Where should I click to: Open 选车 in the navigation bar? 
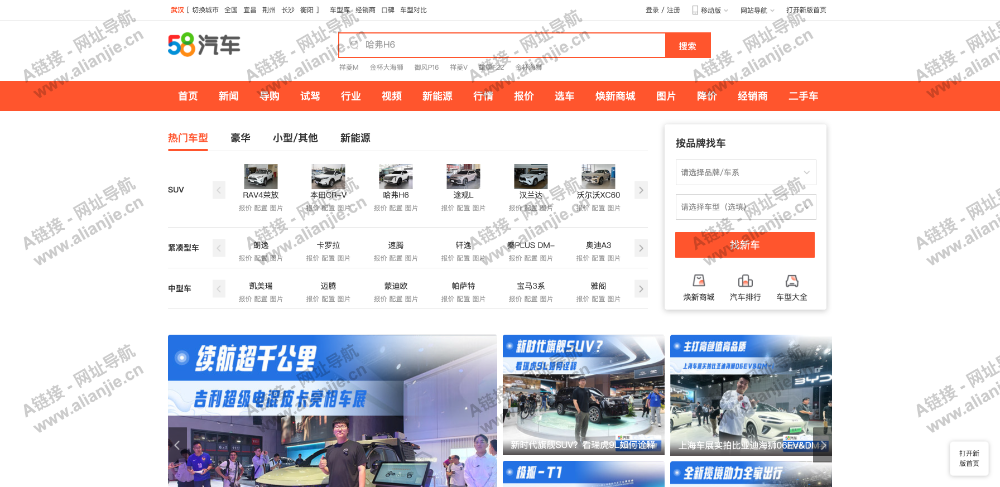(x=564, y=96)
